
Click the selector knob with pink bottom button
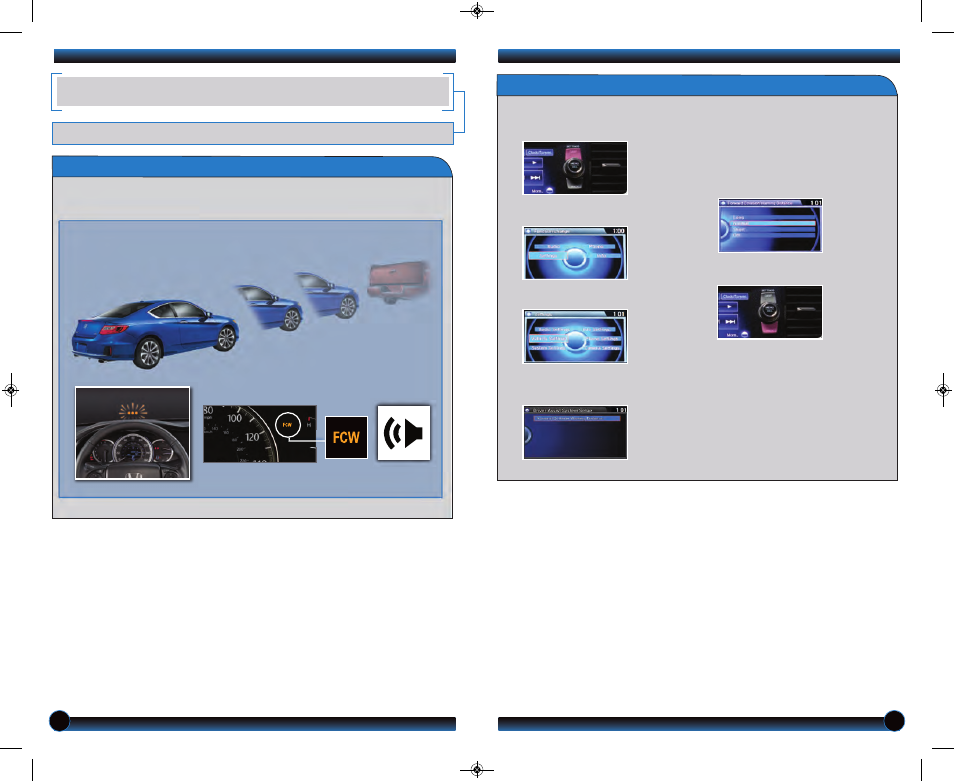[770, 313]
